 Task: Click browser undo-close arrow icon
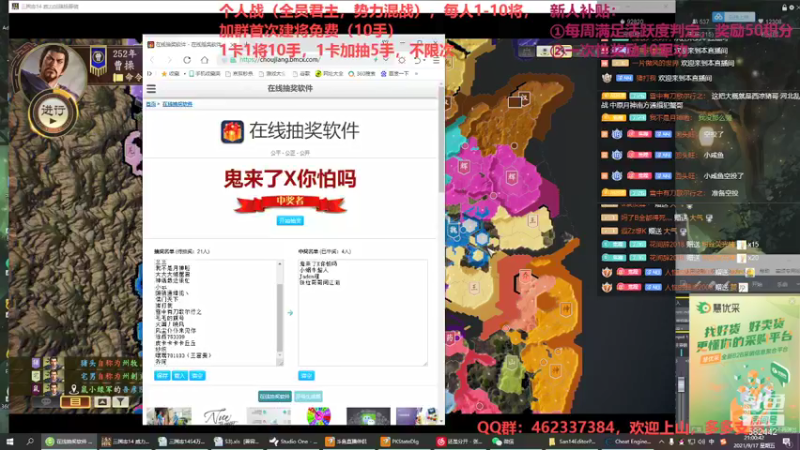(x=417, y=60)
